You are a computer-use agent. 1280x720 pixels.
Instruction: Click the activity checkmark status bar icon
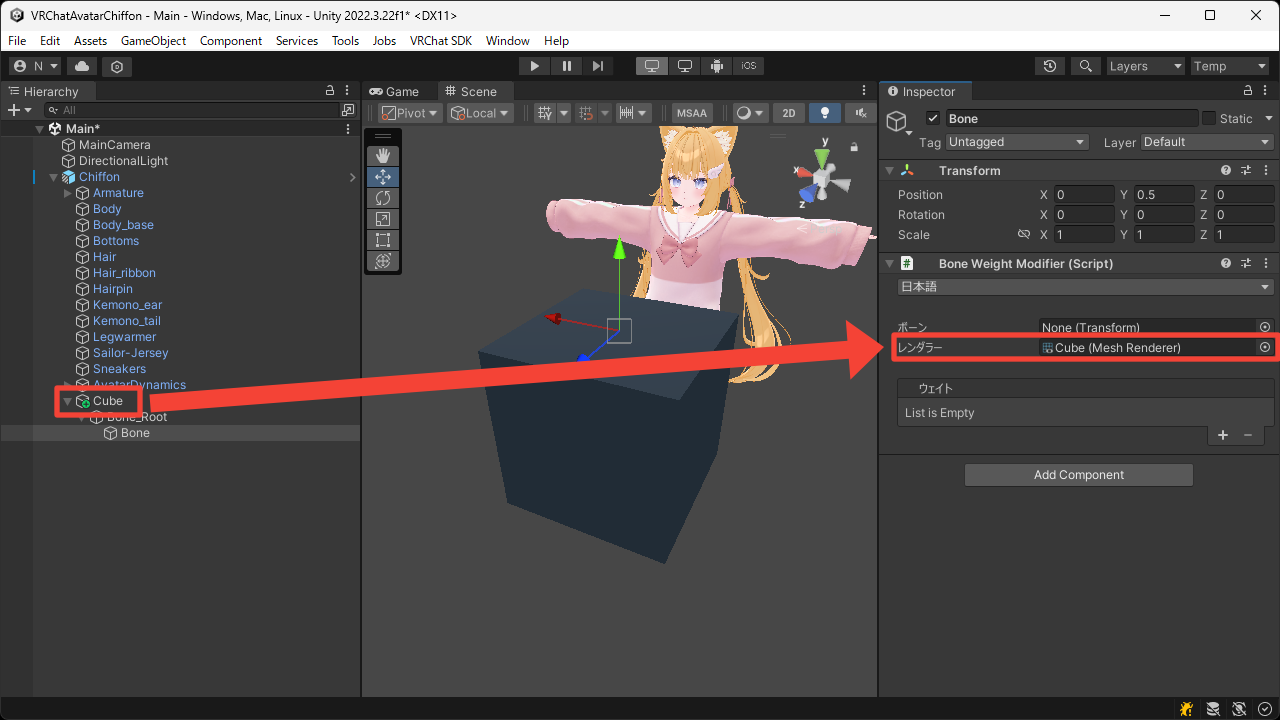[1265, 709]
